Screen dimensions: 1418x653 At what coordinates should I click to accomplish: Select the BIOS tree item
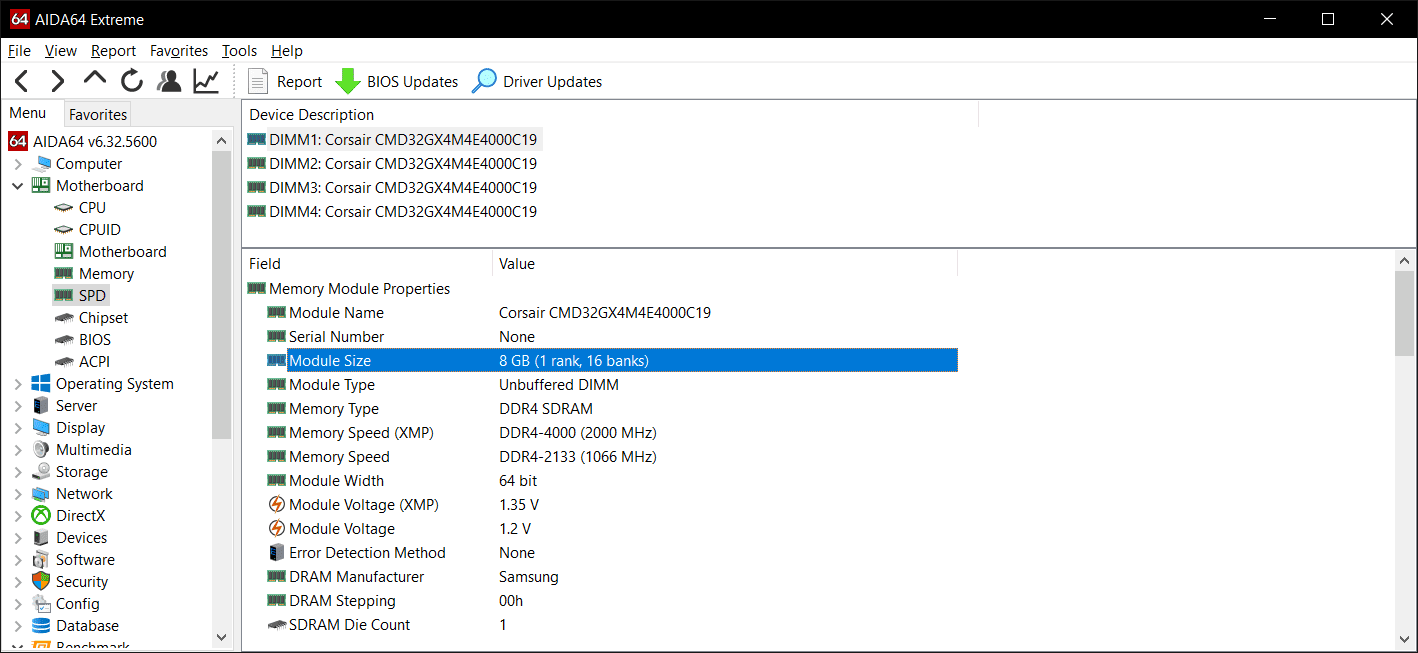coord(95,340)
